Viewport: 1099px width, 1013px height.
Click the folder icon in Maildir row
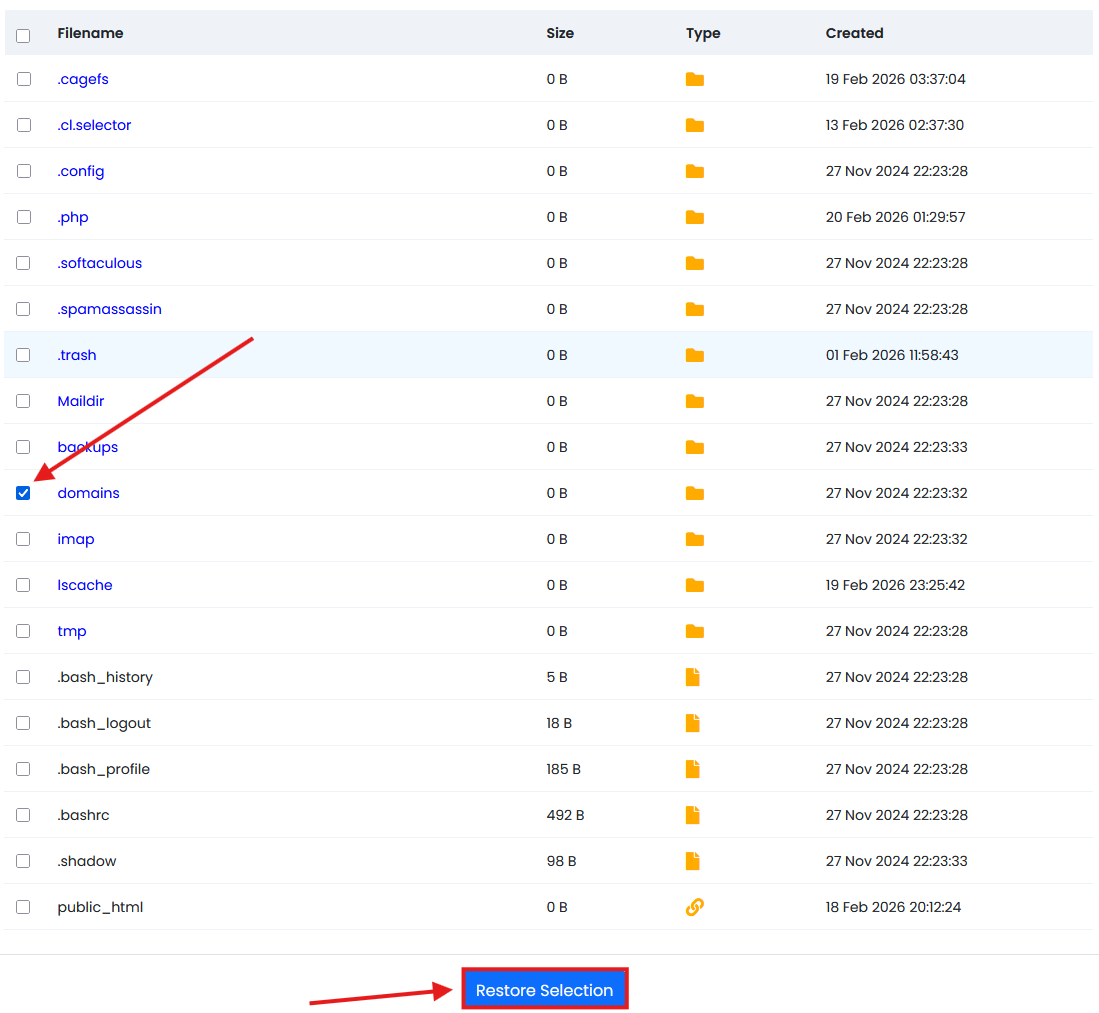[x=695, y=401]
